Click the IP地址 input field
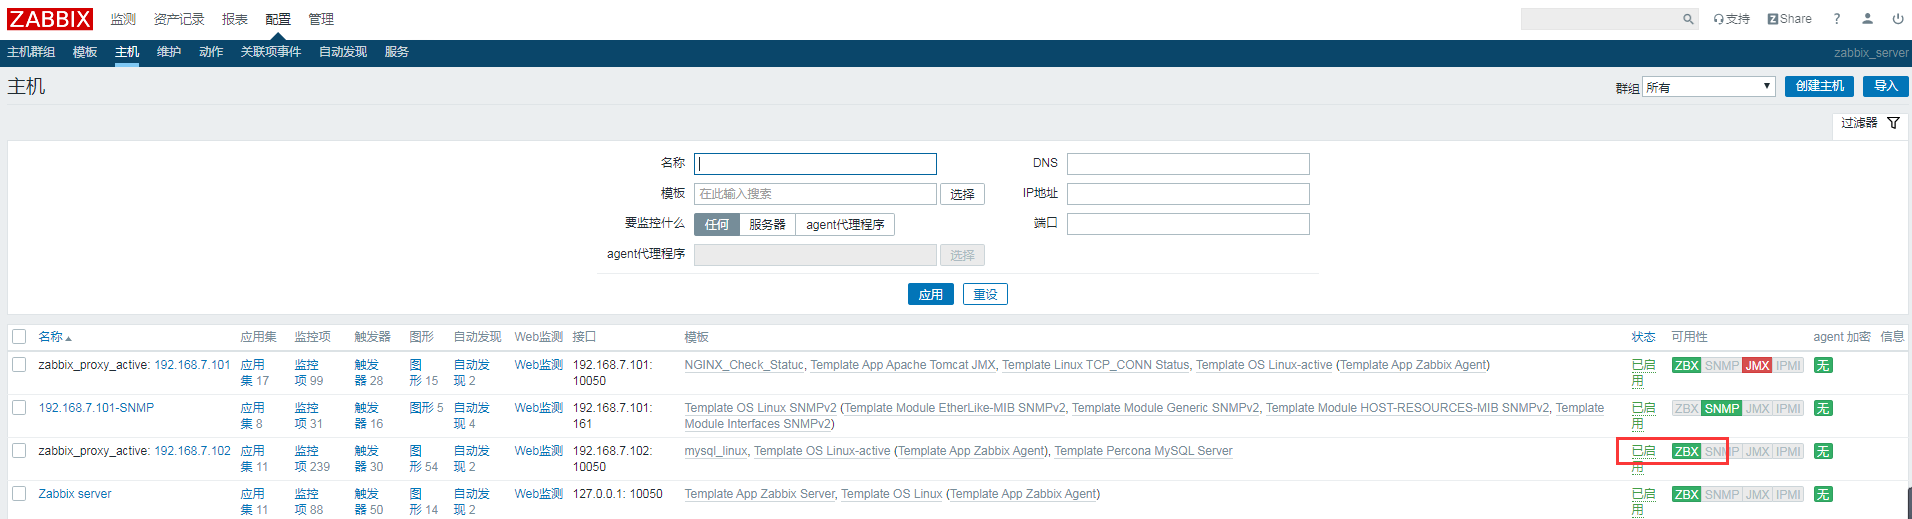This screenshot has width=1912, height=519. point(1188,194)
